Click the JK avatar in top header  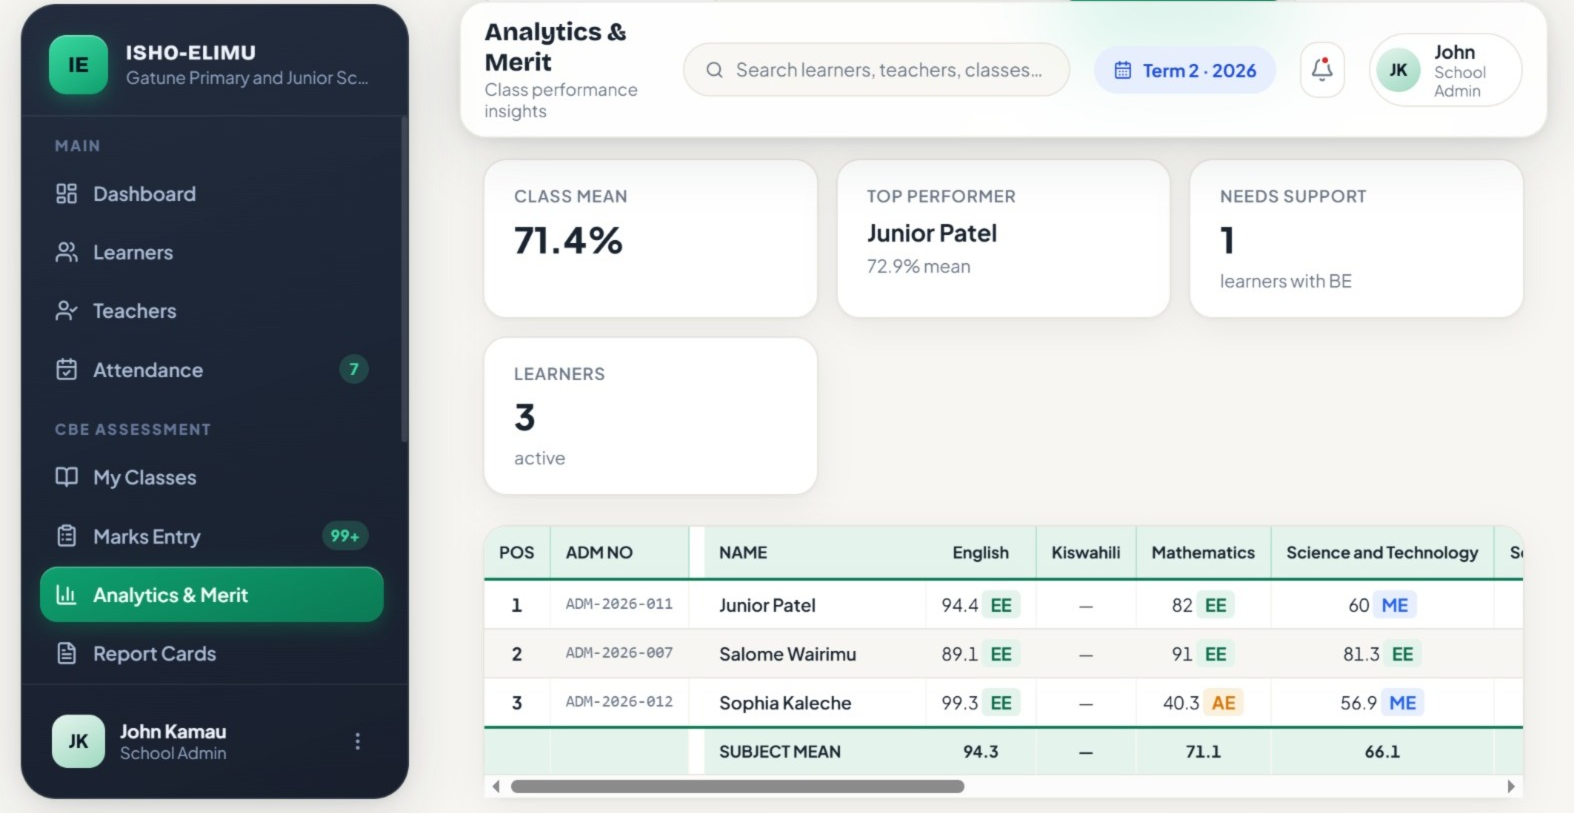coord(1398,70)
